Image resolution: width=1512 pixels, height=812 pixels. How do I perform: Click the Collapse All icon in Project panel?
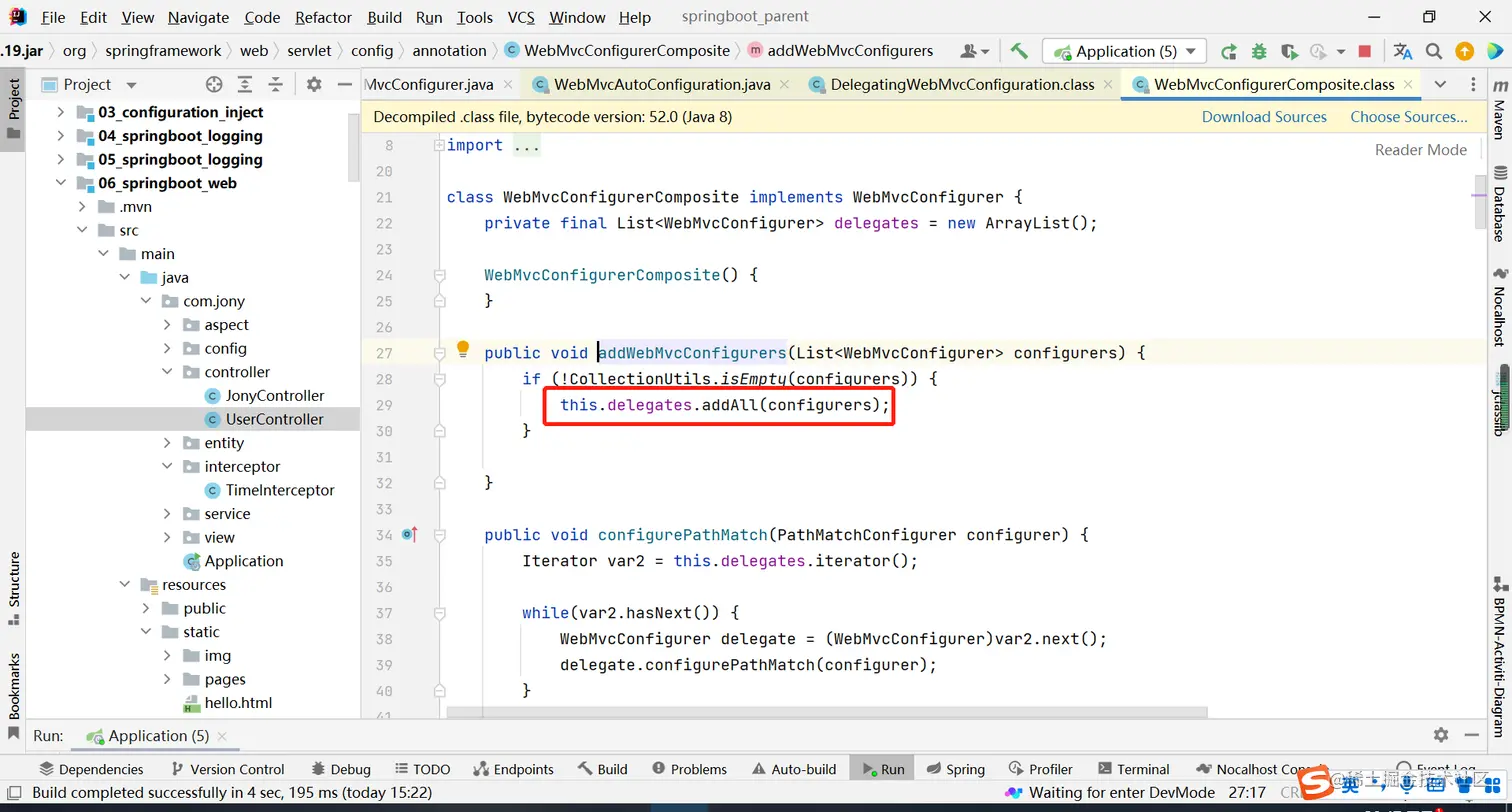tap(276, 85)
